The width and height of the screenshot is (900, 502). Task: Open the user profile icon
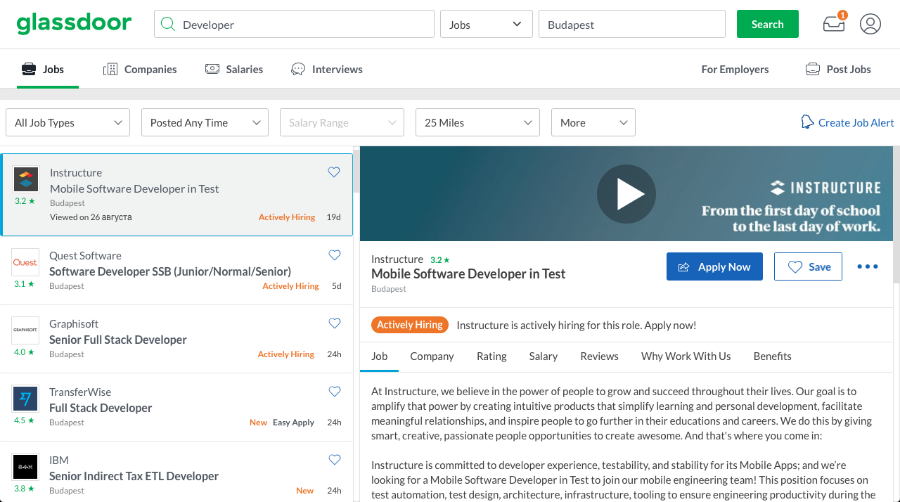[x=870, y=24]
